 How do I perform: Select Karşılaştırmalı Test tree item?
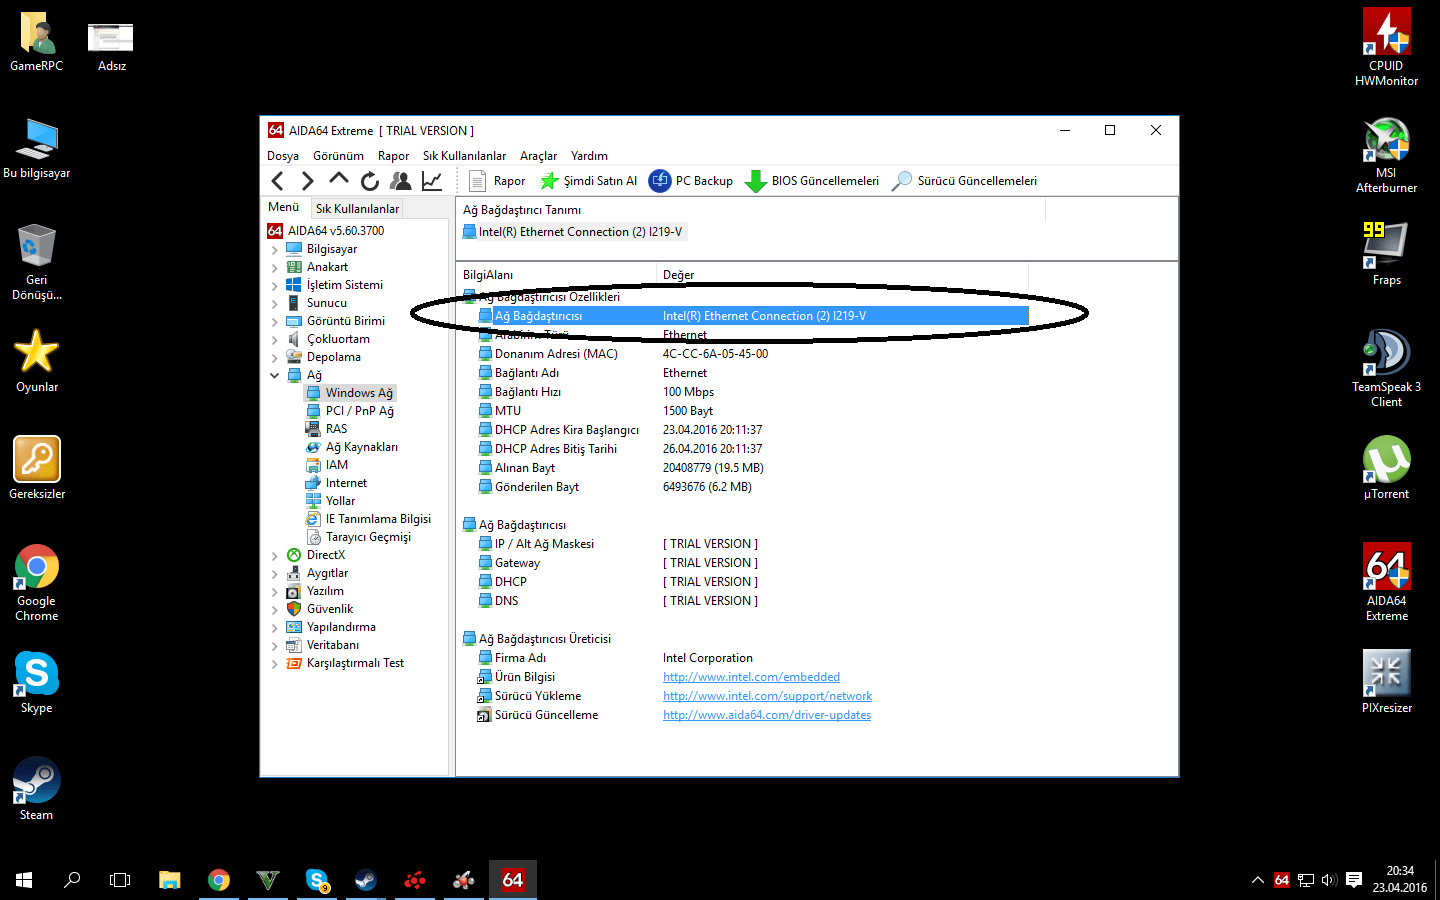coord(355,663)
